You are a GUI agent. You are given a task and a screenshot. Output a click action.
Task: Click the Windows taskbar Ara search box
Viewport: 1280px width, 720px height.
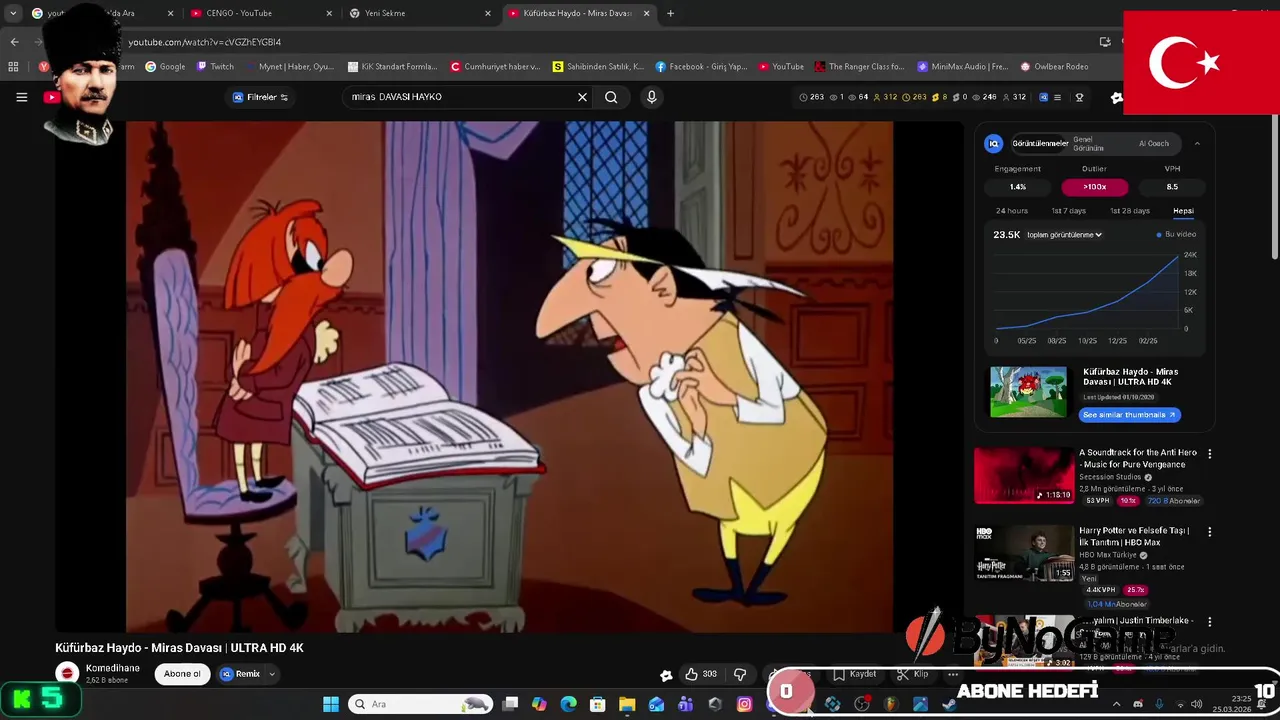pos(420,704)
